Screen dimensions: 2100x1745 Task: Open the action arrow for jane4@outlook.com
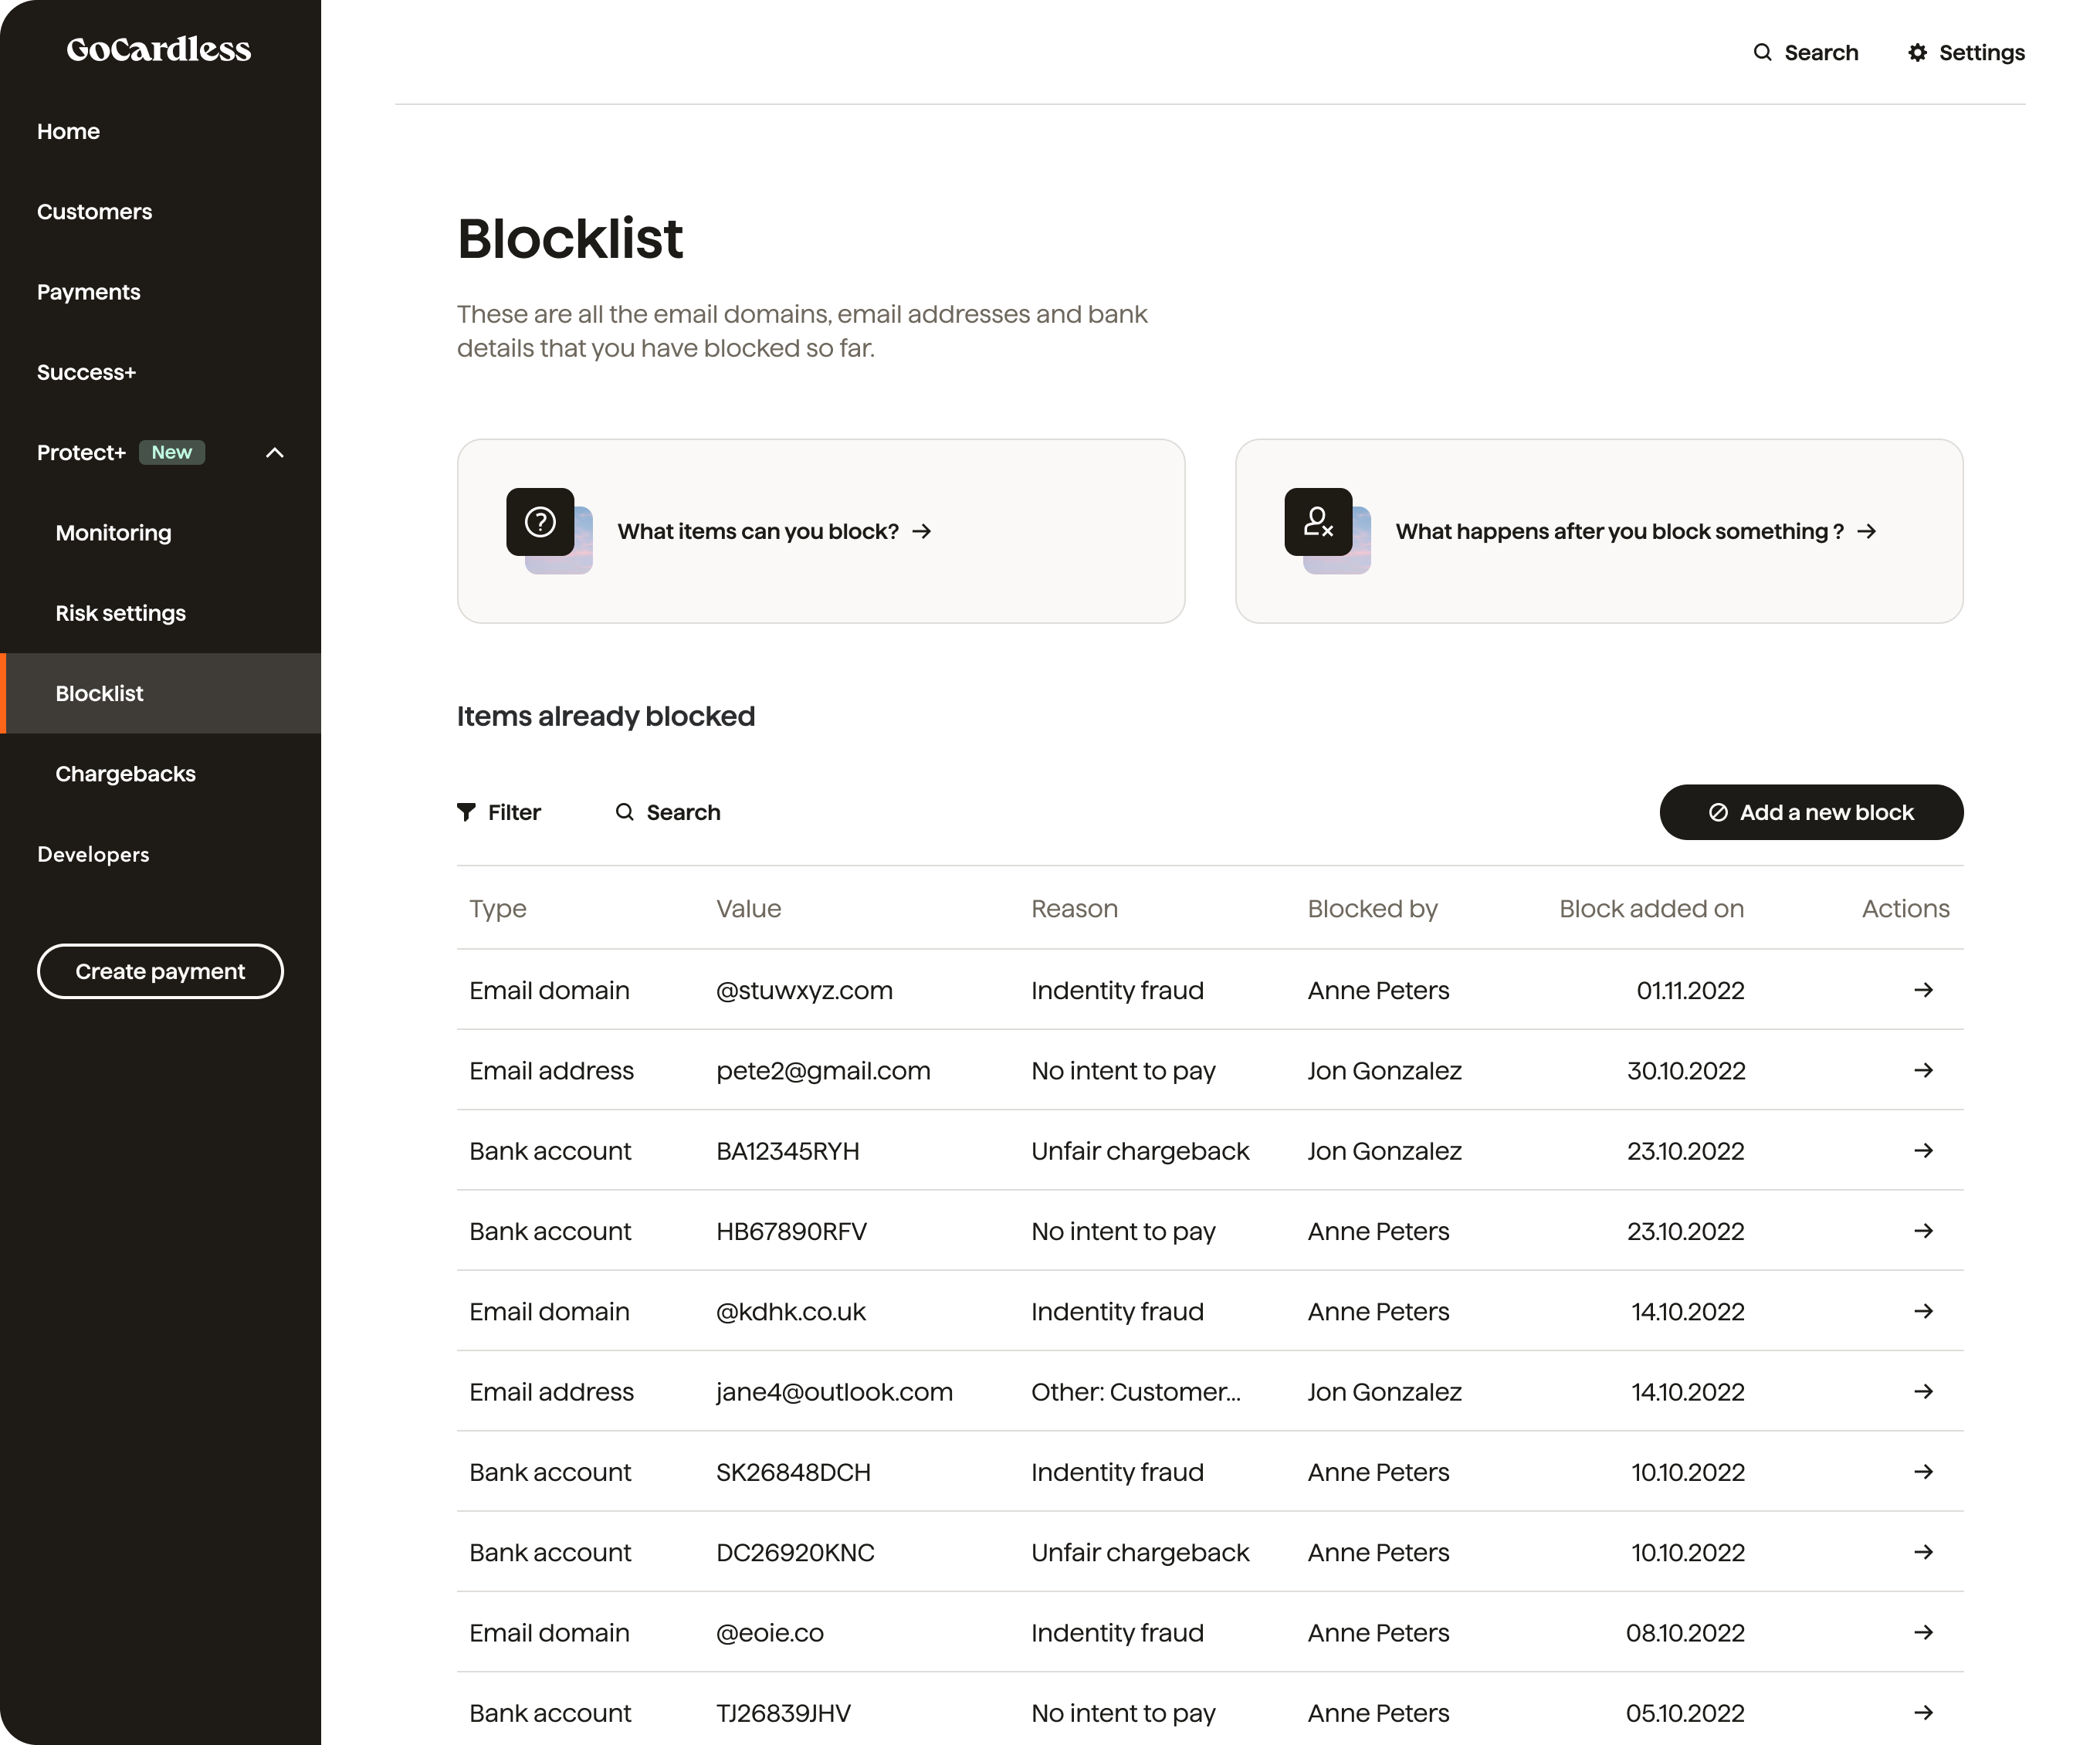point(1923,1391)
